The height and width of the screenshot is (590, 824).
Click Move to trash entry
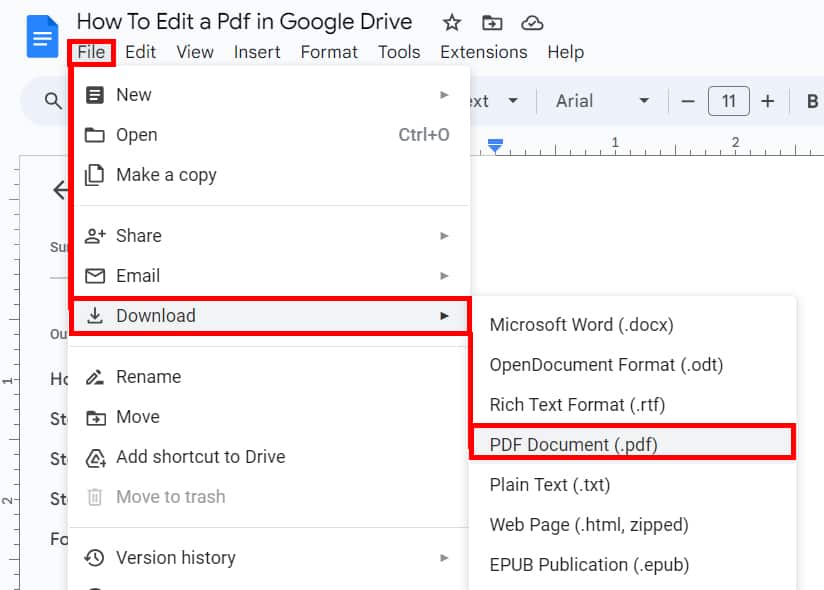[x=269, y=497]
